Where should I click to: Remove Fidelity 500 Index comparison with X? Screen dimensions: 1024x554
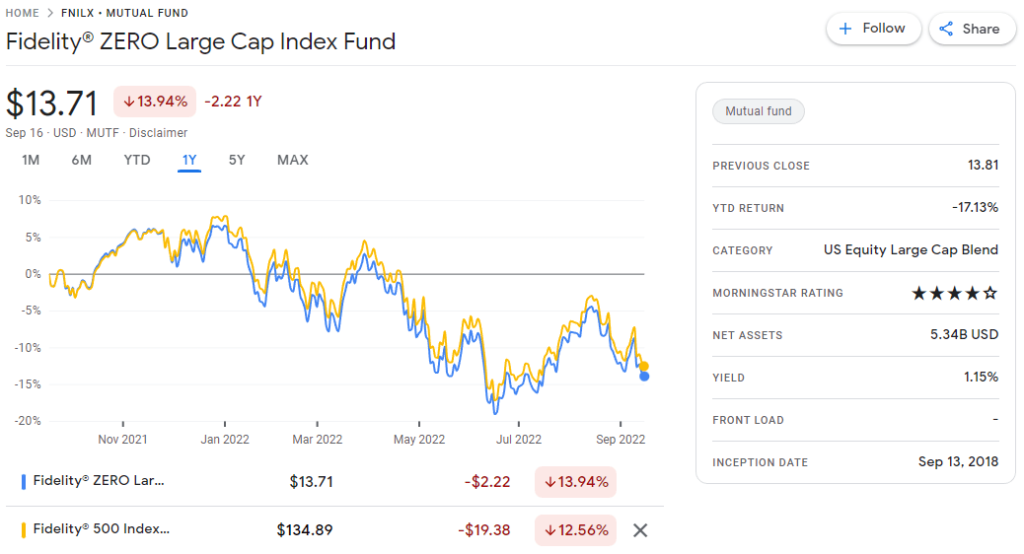click(640, 530)
